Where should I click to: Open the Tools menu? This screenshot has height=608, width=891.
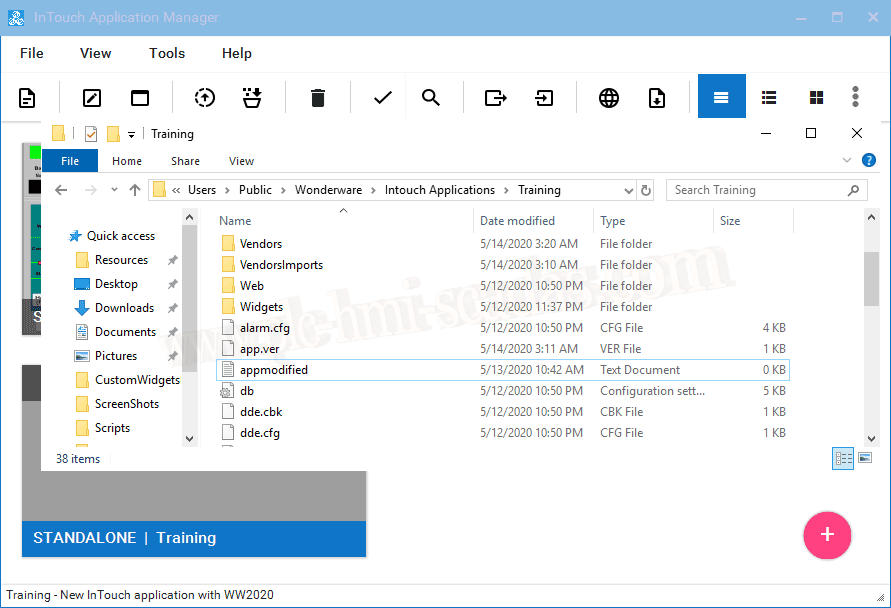tap(167, 53)
